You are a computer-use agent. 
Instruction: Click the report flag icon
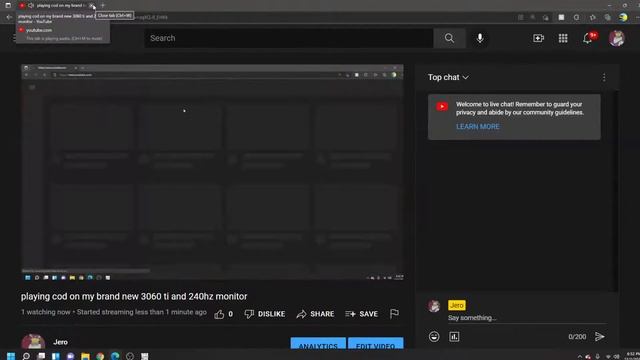click(x=394, y=313)
